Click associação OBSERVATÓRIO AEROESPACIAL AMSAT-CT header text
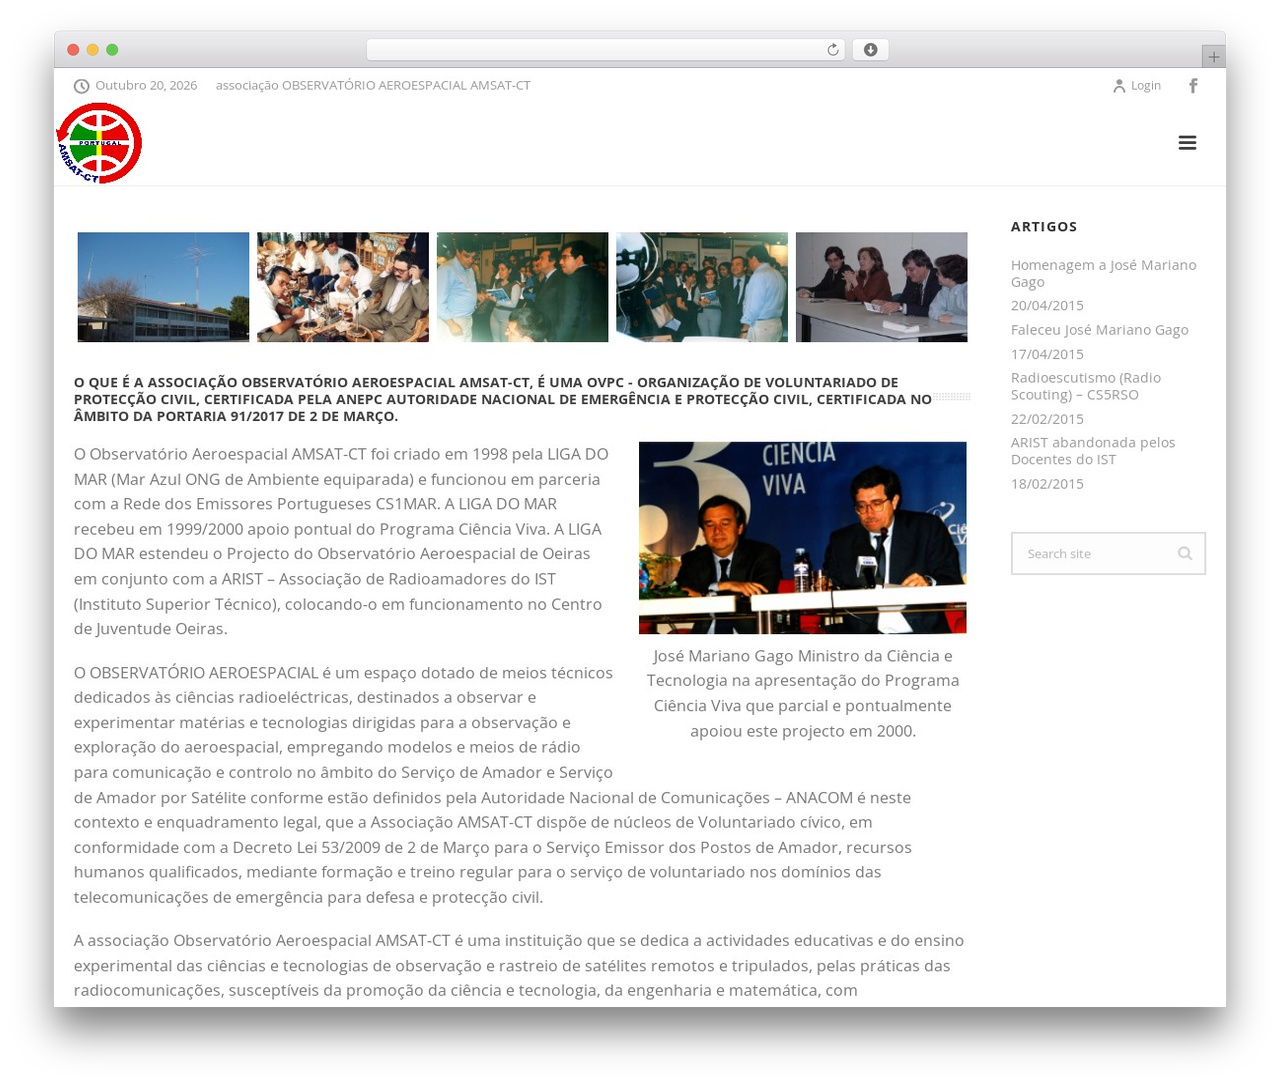The image size is (1280, 1084). click(373, 86)
